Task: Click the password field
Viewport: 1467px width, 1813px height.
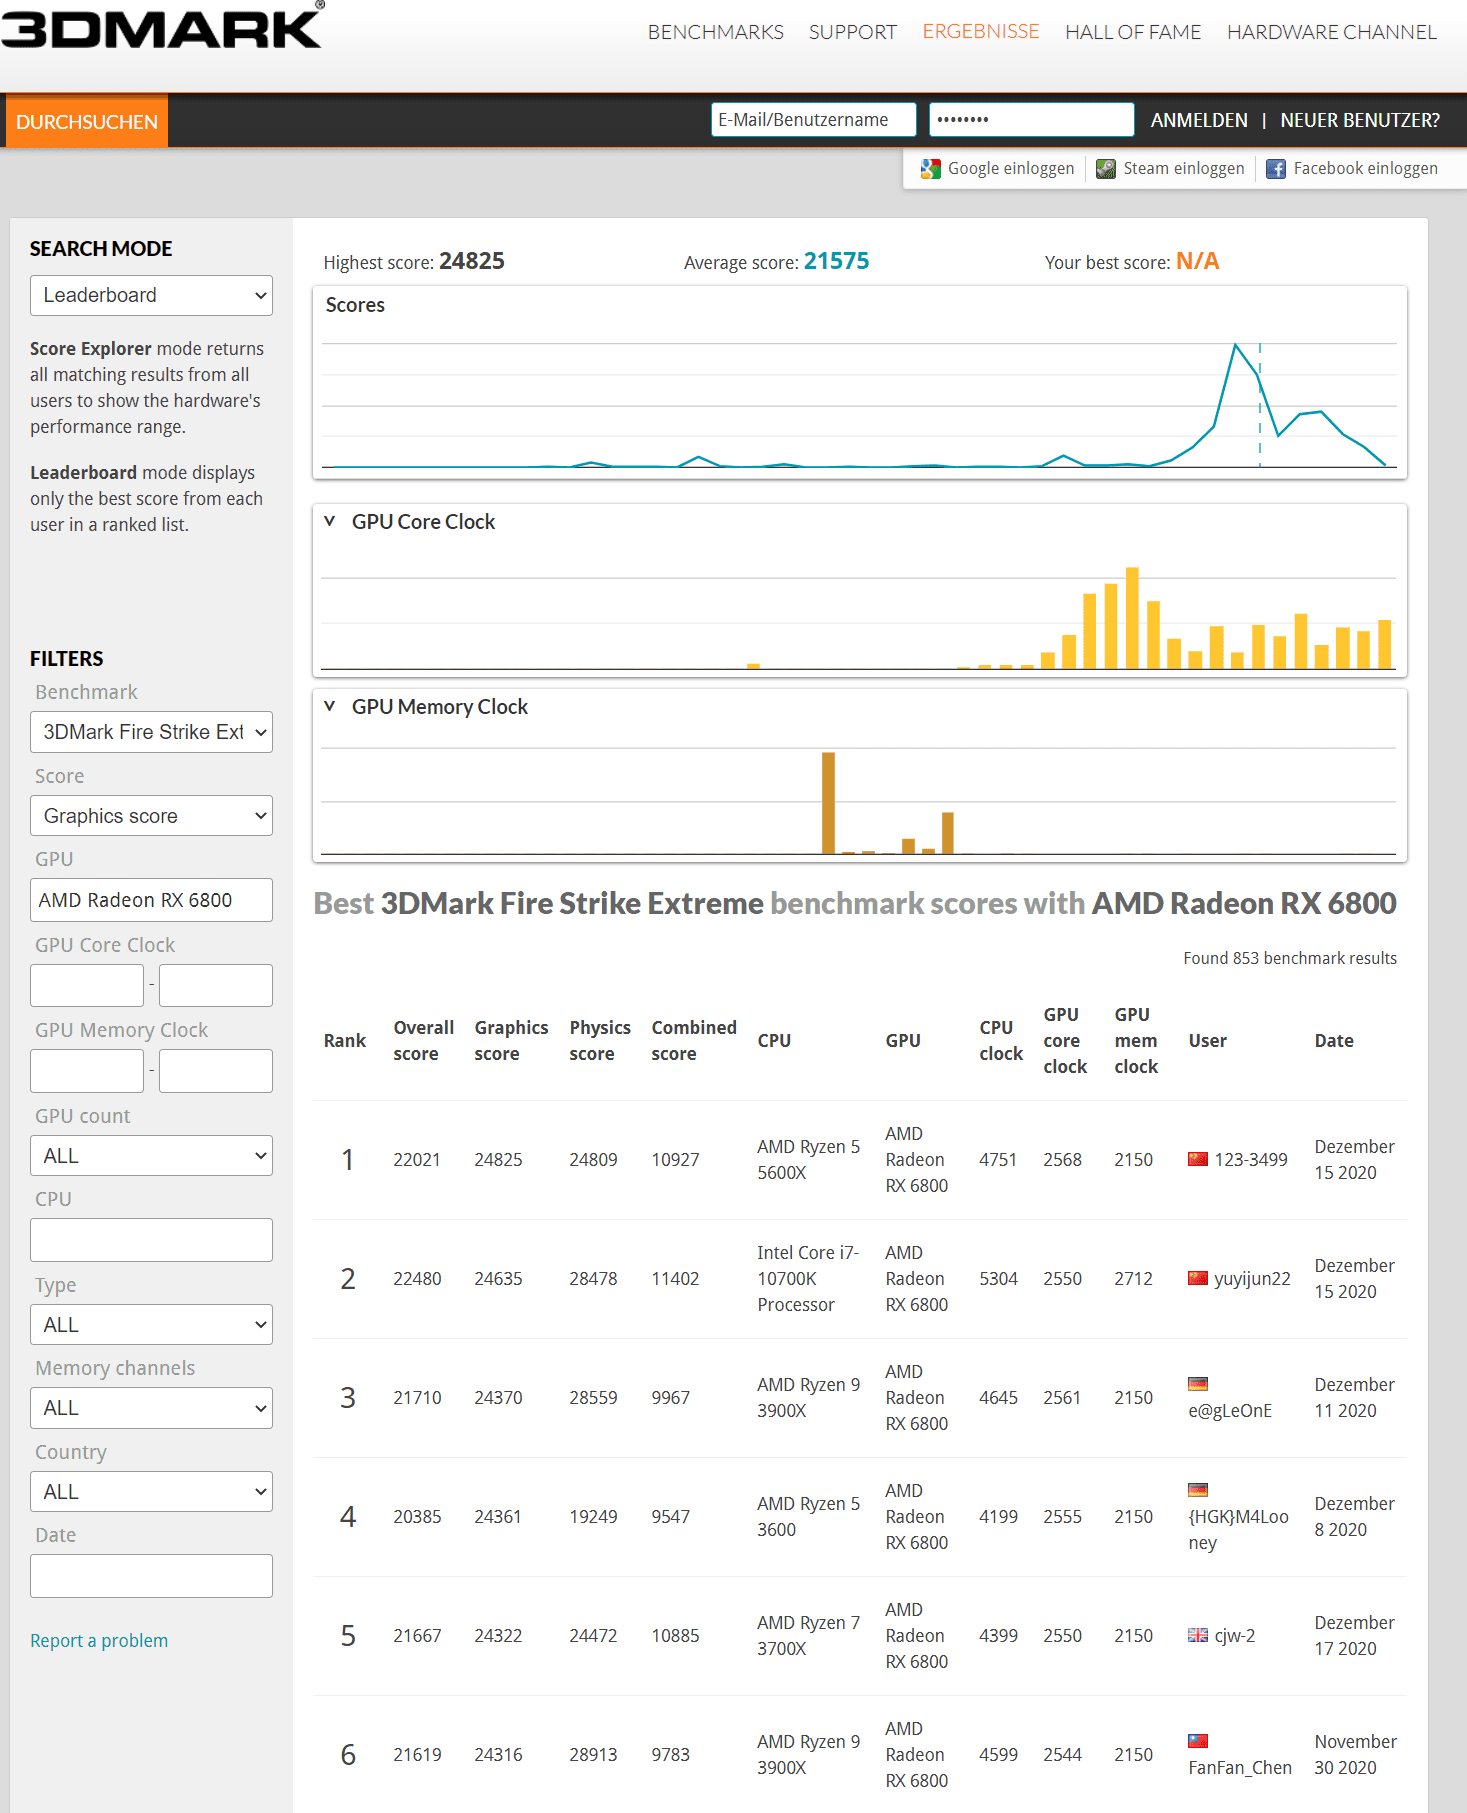Action: [1032, 119]
